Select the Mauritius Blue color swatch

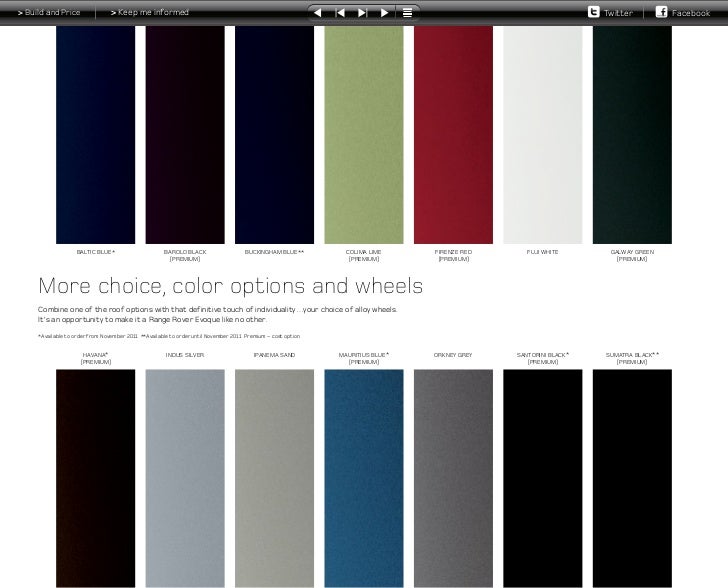[x=364, y=478]
